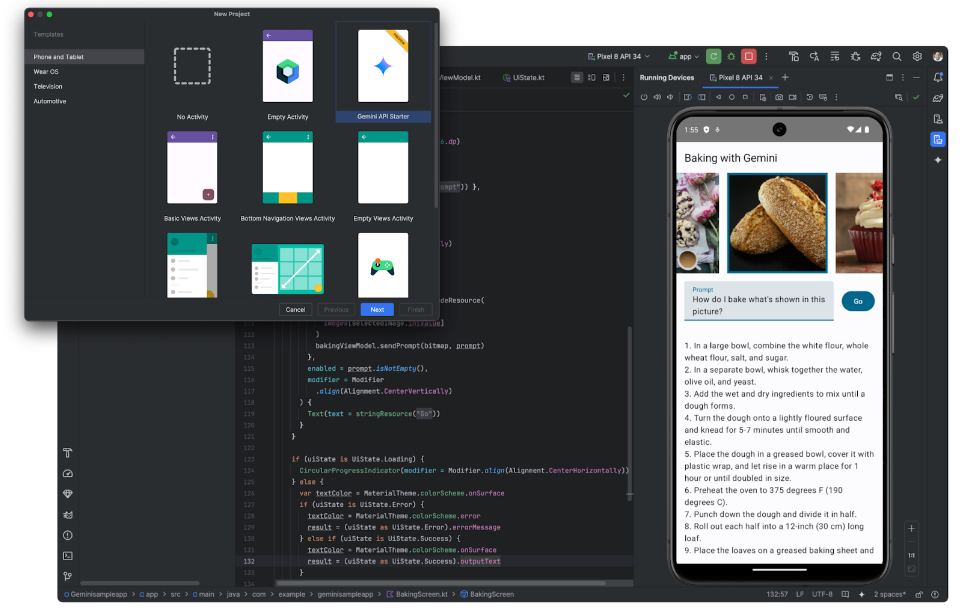Click the red Stop app button
The height and width of the screenshot is (614, 977).
pyautogui.click(x=749, y=56)
